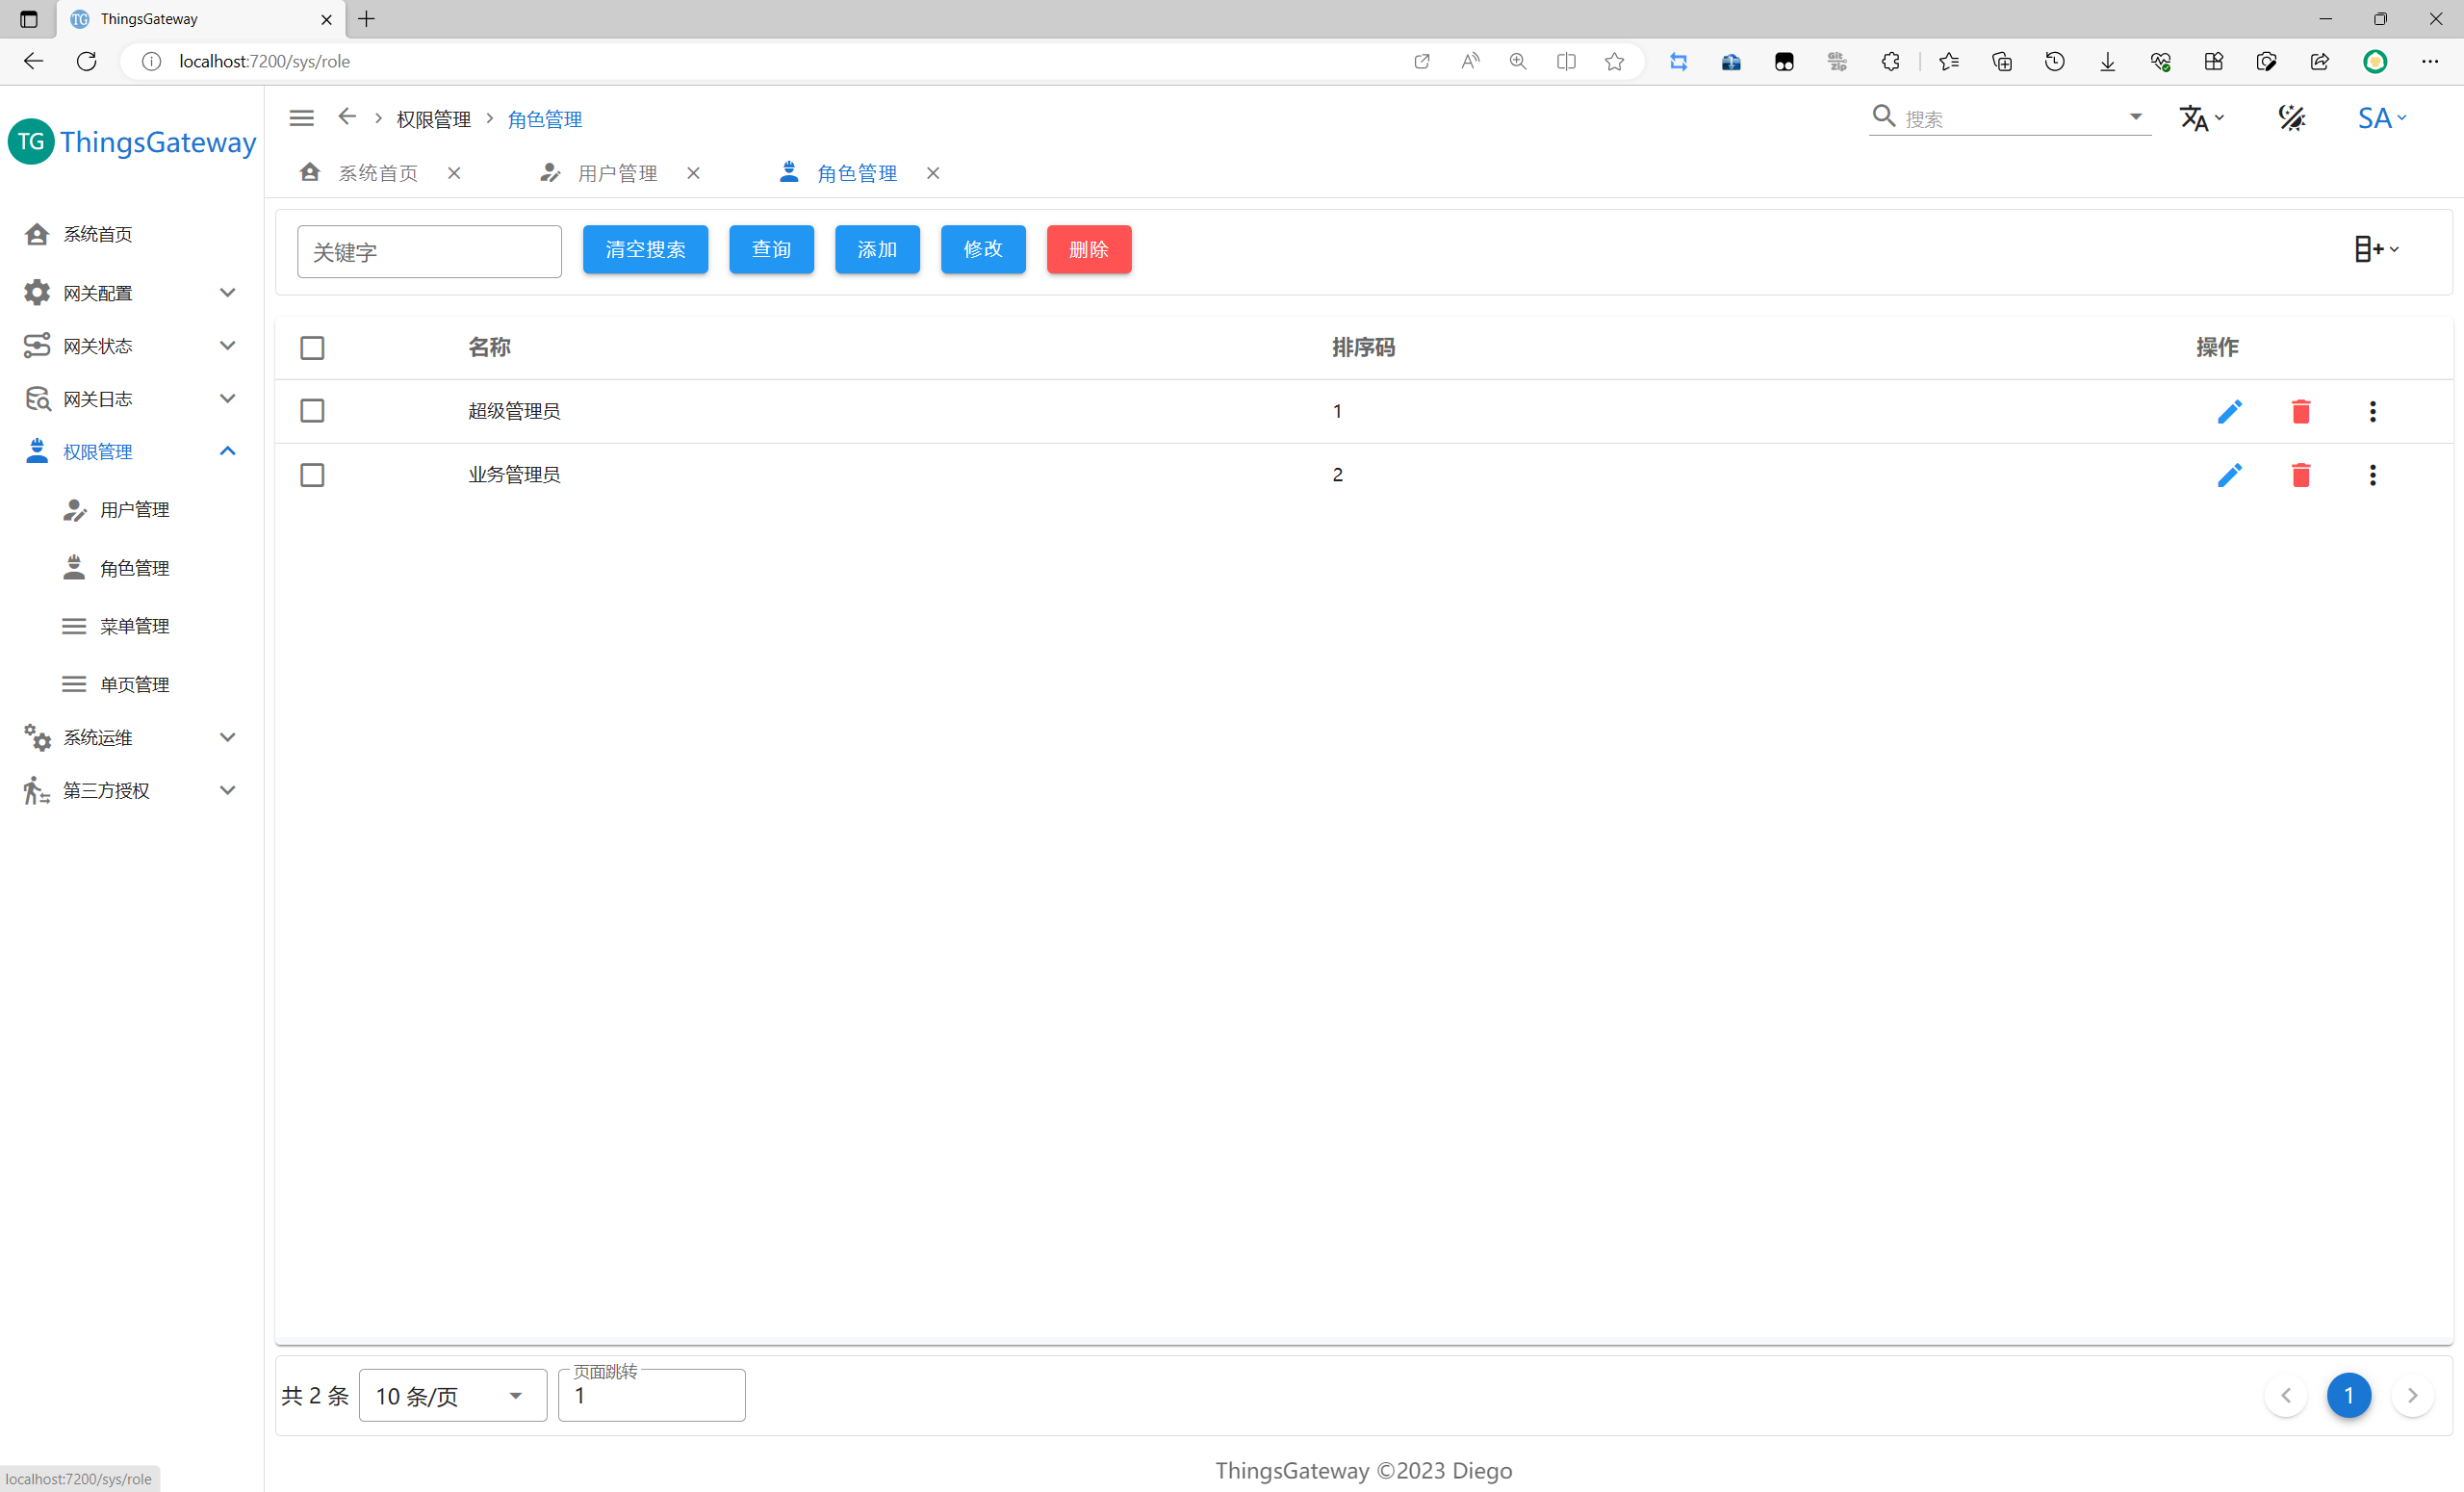
Task: Close the 系统首页 tab
Action: coord(454,173)
